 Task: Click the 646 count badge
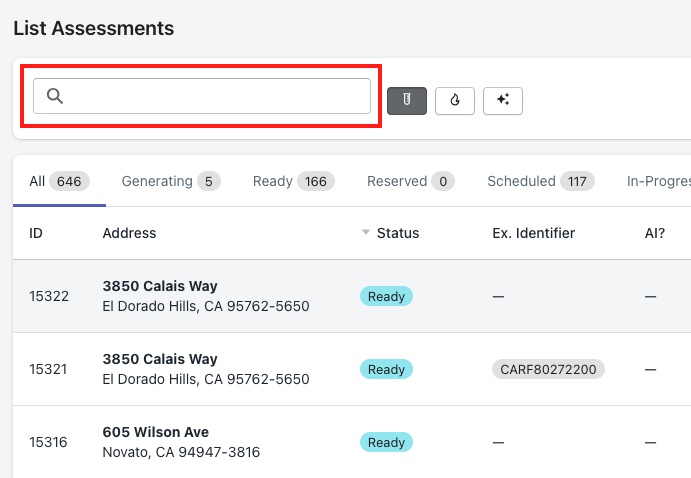click(x=69, y=182)
